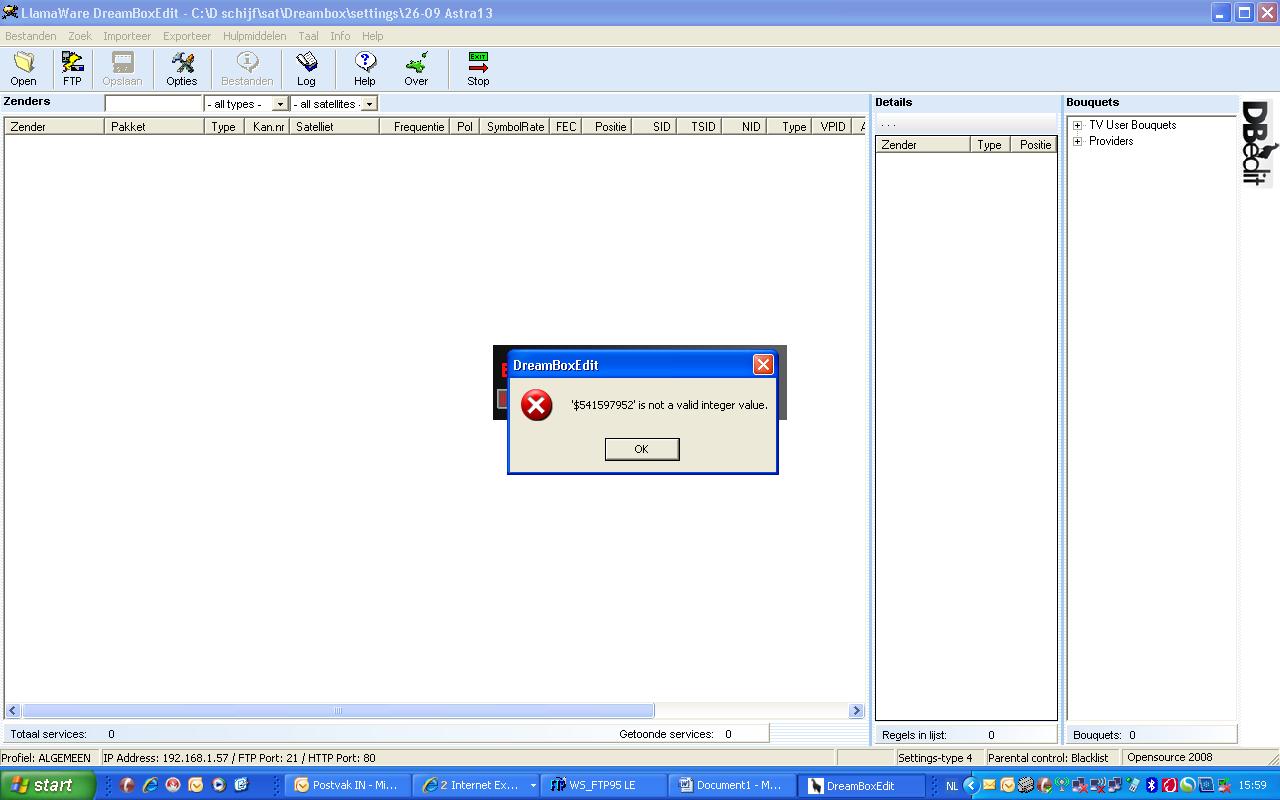Click the NL language indicator

point(951,786)
